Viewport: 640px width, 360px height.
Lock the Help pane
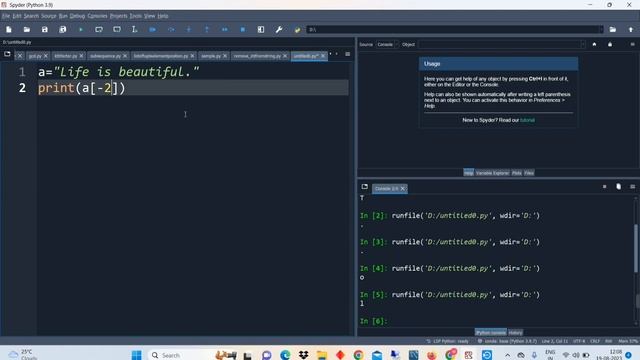coord(610,44)
